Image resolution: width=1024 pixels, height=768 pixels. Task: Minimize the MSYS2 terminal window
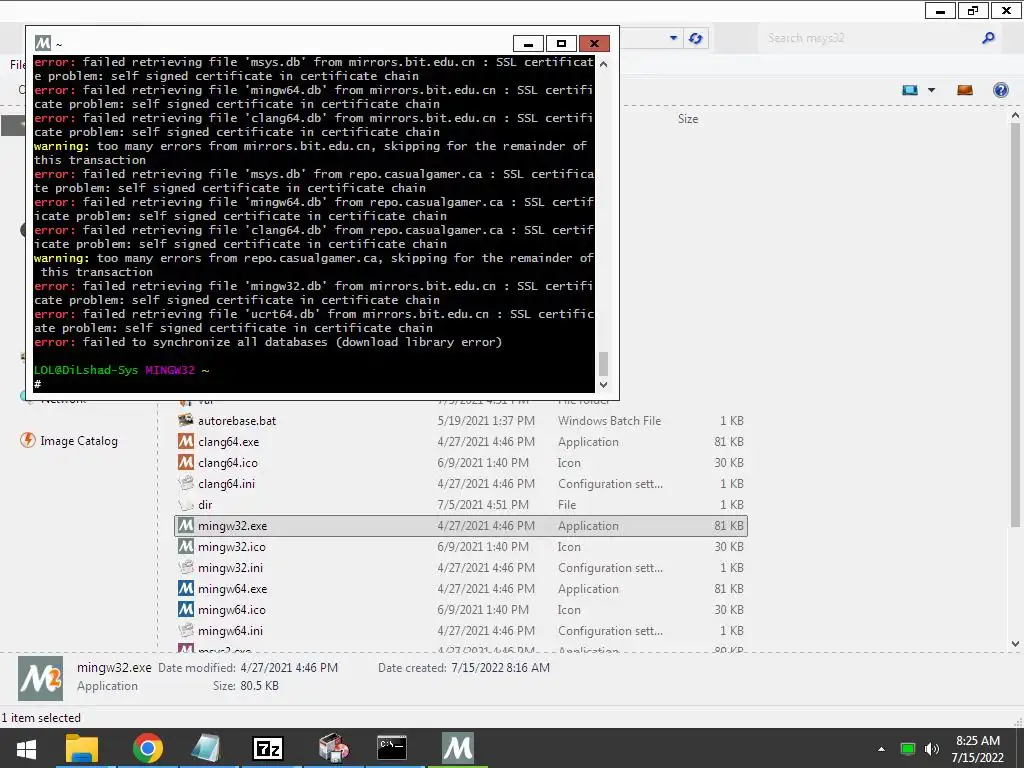pos(528,43)
